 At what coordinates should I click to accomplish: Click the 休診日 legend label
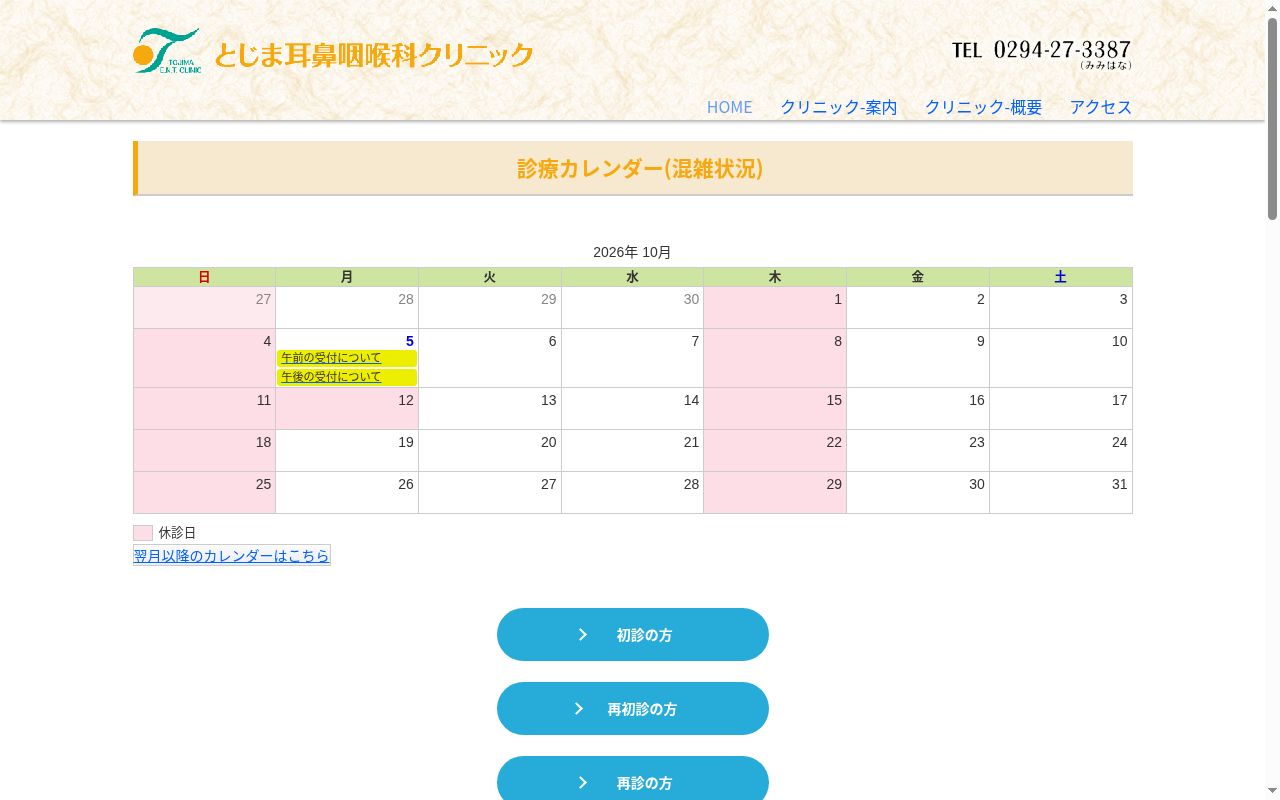click(177, 533)
